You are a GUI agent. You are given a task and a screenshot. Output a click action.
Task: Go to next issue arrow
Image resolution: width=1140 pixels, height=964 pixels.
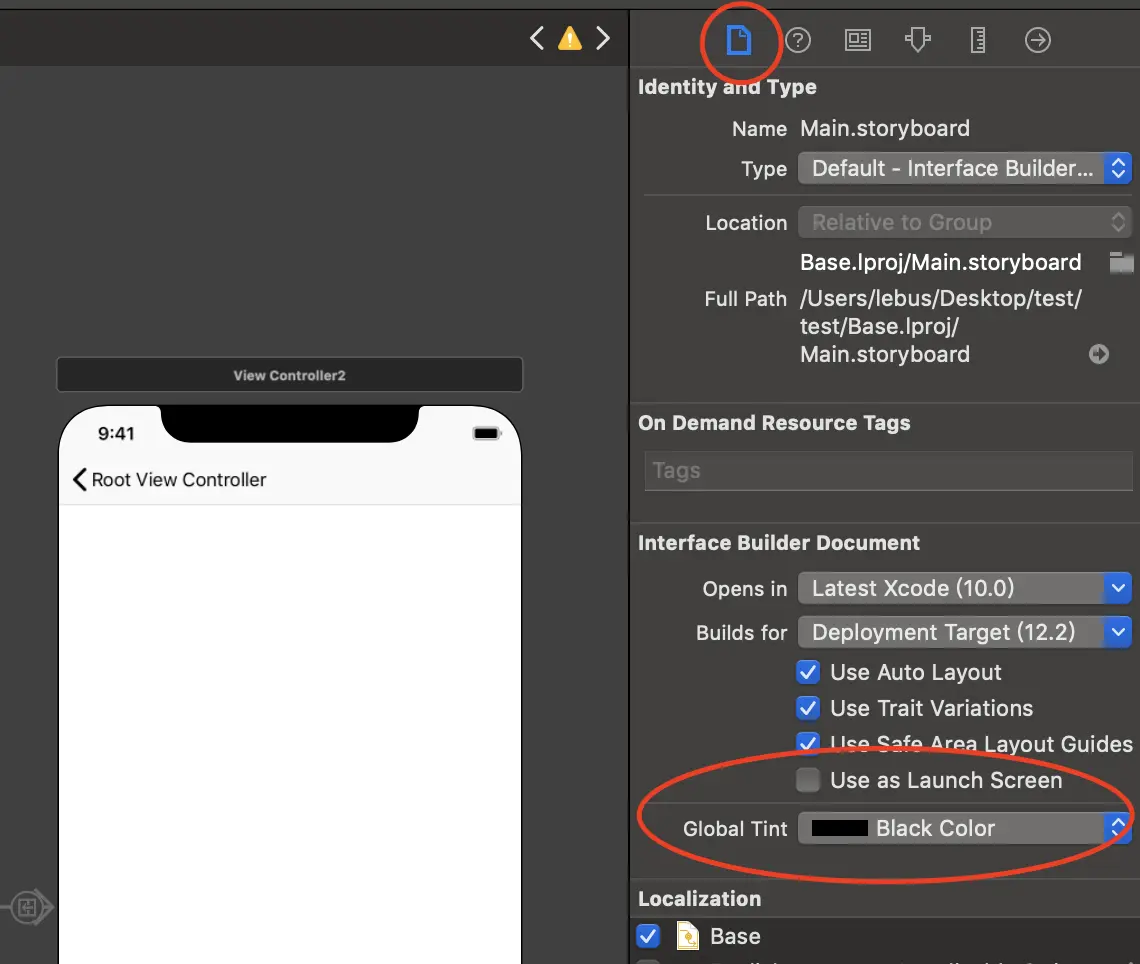click(x=603, y=38)
